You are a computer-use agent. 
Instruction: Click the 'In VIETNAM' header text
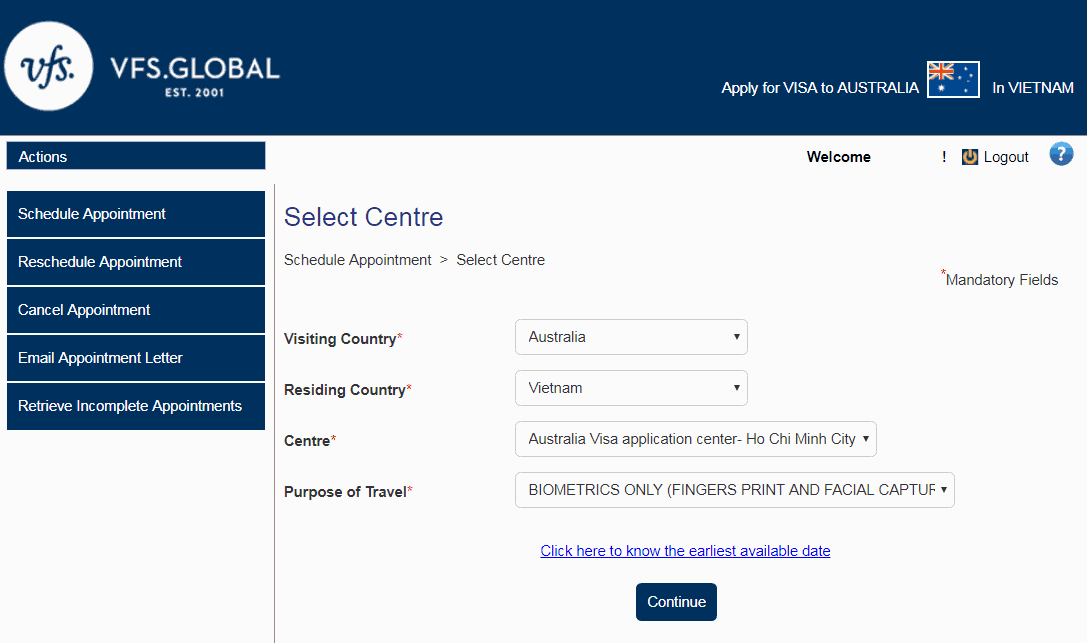(1032, 88)
